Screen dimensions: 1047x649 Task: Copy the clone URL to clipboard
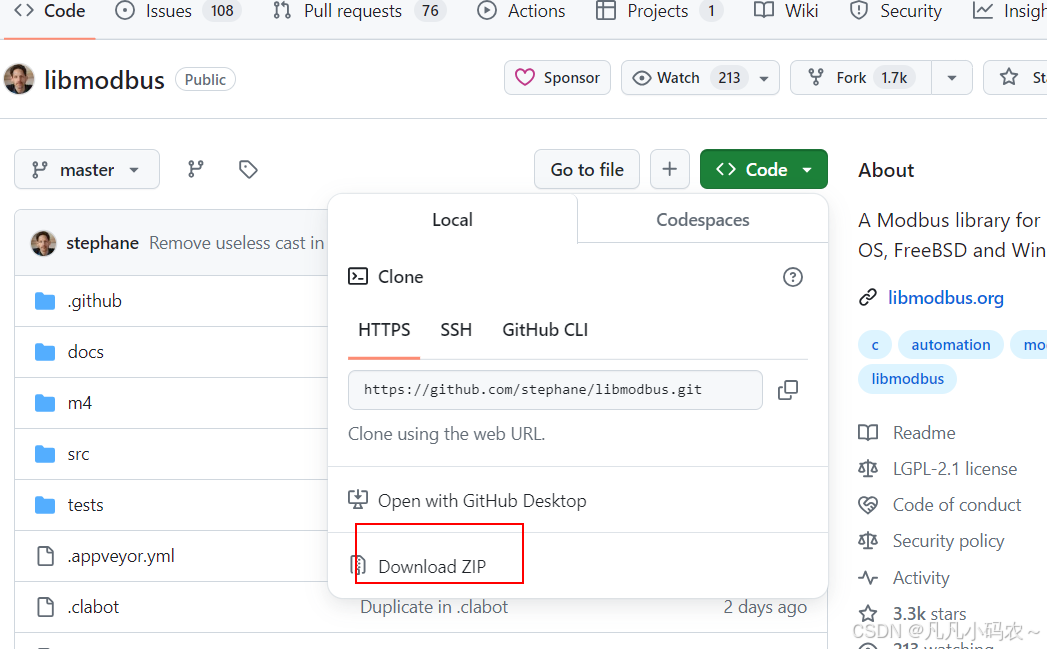click(x=788, y=390)
